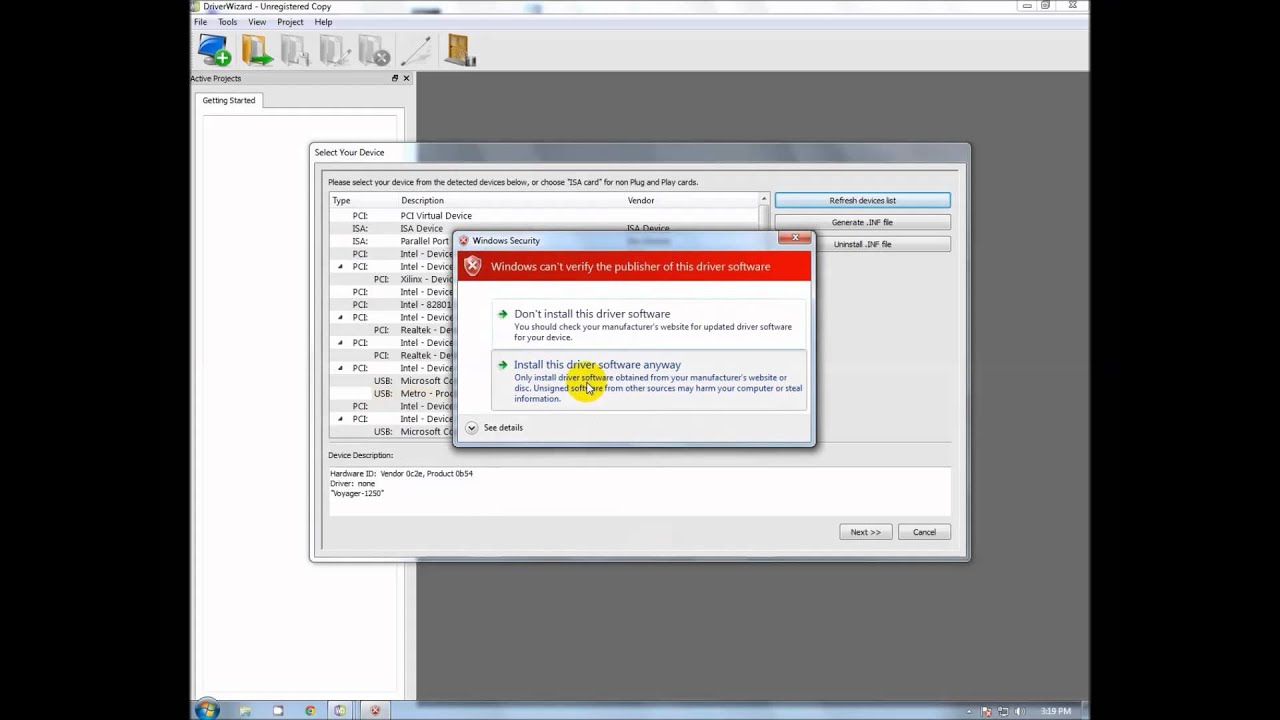Close the Active Projects panel

point(406,78)
